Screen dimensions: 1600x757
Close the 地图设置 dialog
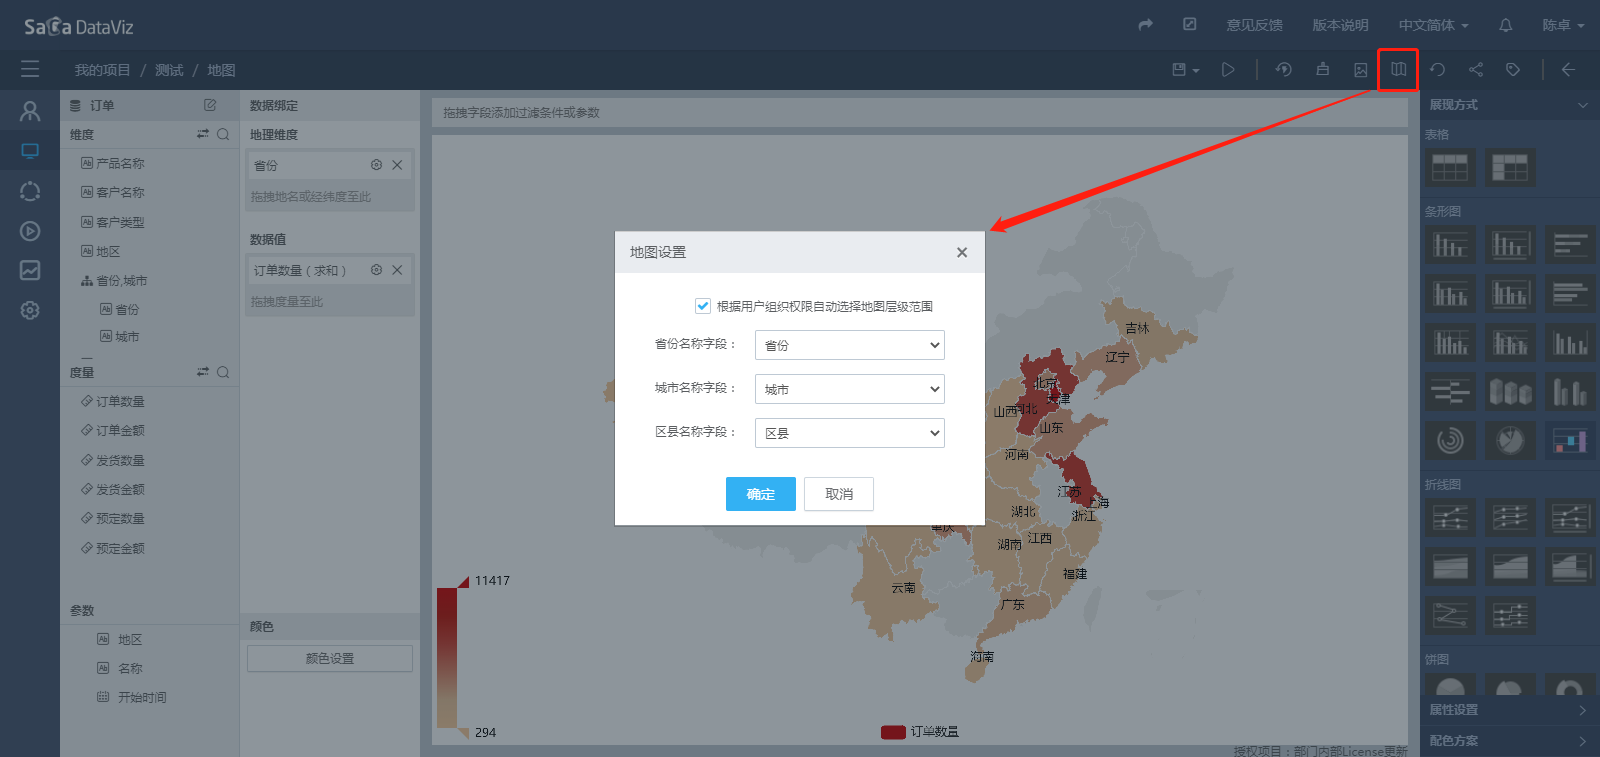(961, 252)
